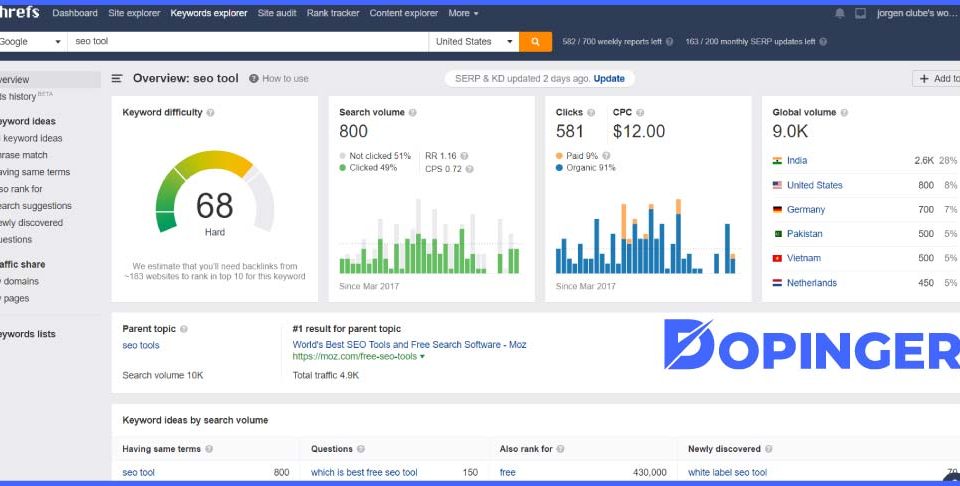Select Newly discovered in sidebar
Viewport: 960px width, 486px height.
click(31, 223)
